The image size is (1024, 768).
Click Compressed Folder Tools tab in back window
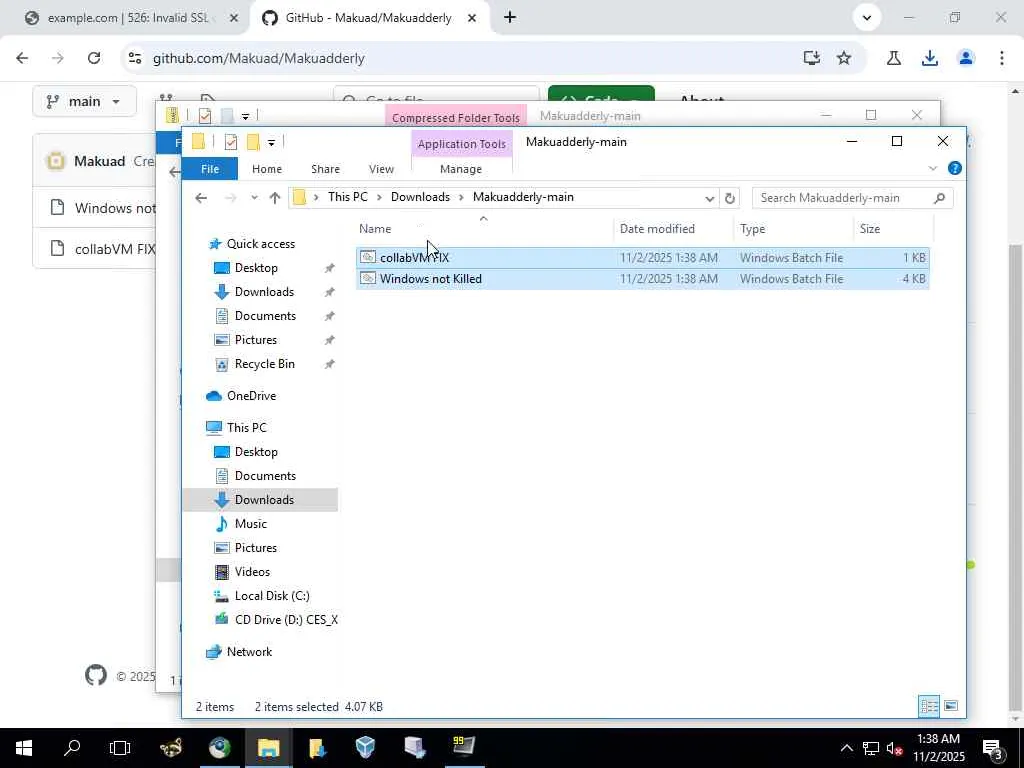(456, 118)
